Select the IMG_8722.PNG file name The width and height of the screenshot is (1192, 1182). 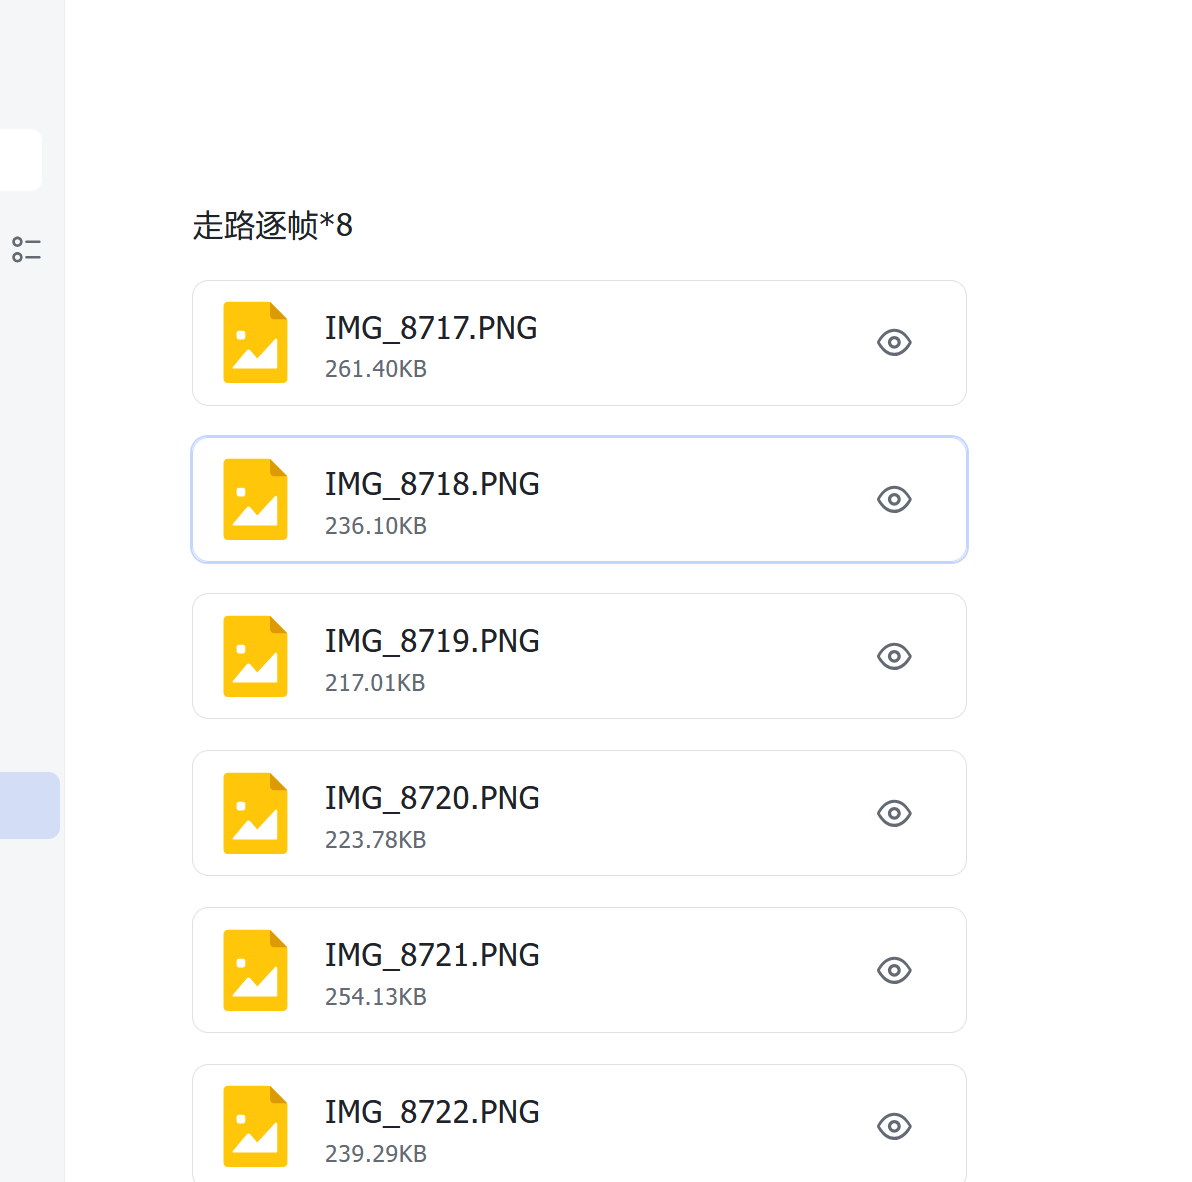(x=432, y=1112)
